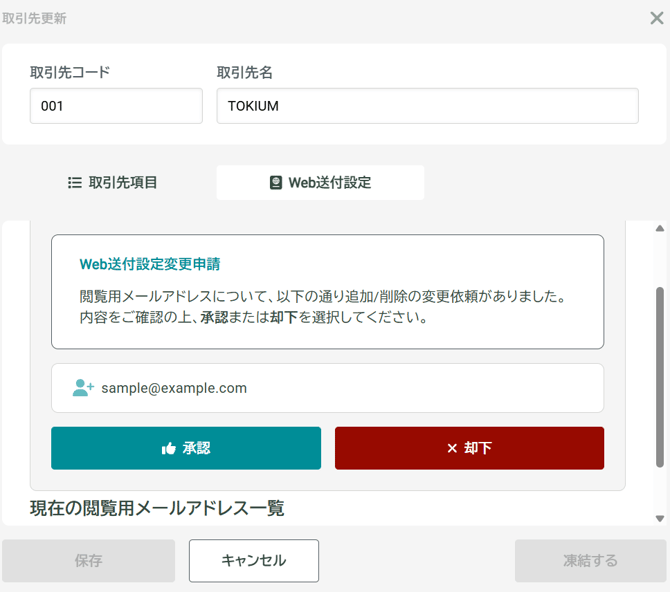Screen dimensions: 670x592
Task: Click the book icon on Web送付設定 tab
Action: pyautogui.click(x=276, y=183)
